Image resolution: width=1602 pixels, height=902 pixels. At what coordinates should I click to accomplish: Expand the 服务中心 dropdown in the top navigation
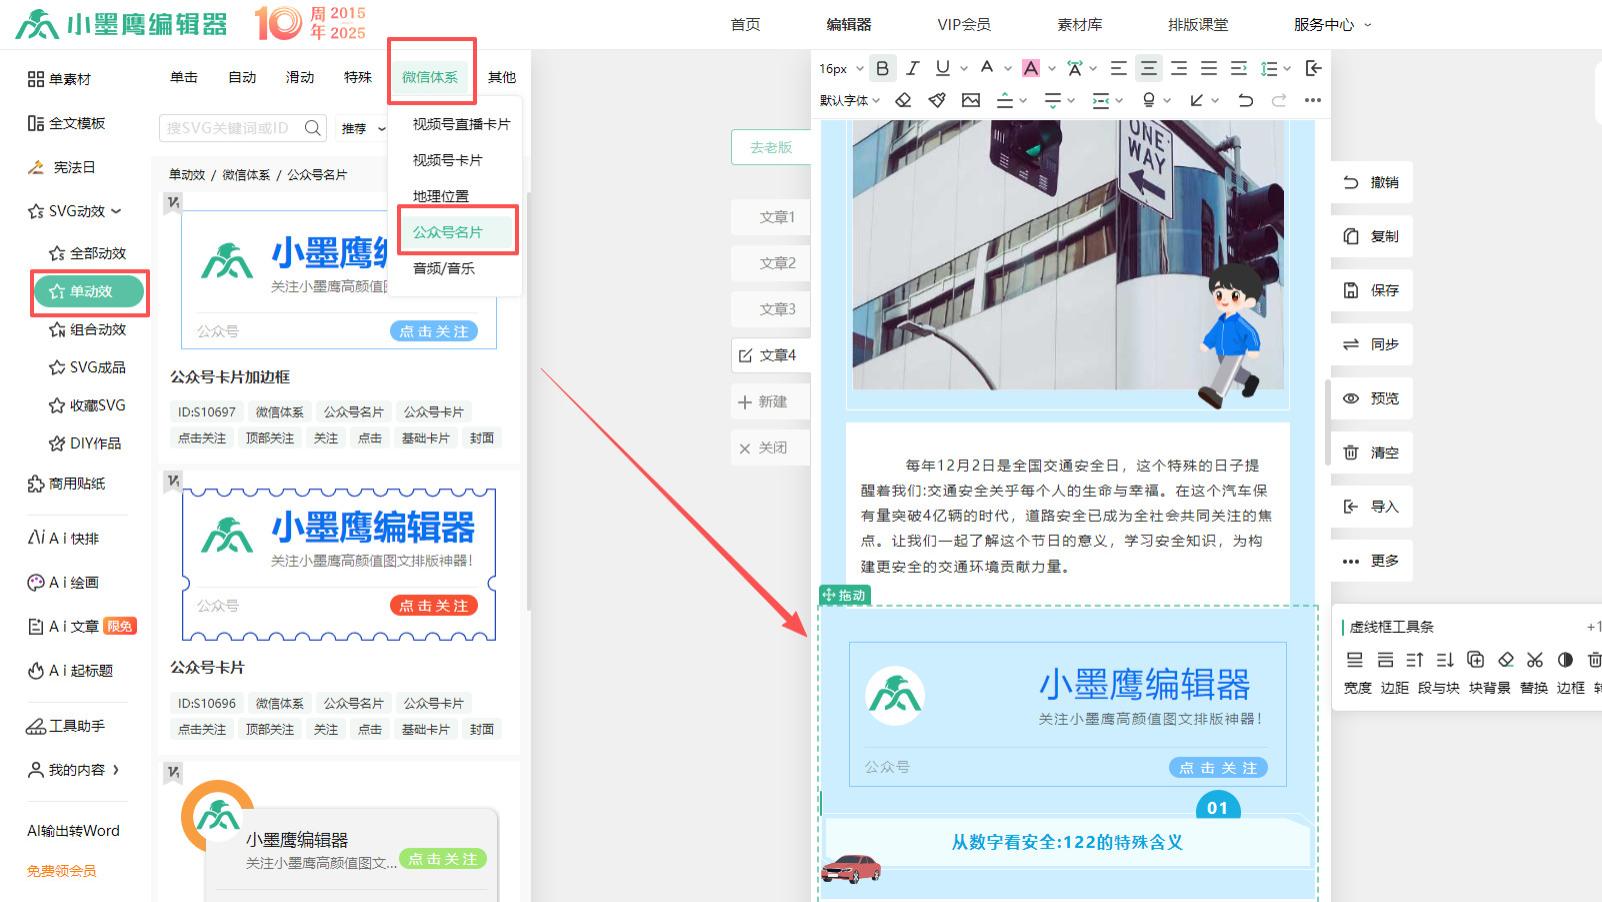tap(1327, 24)
